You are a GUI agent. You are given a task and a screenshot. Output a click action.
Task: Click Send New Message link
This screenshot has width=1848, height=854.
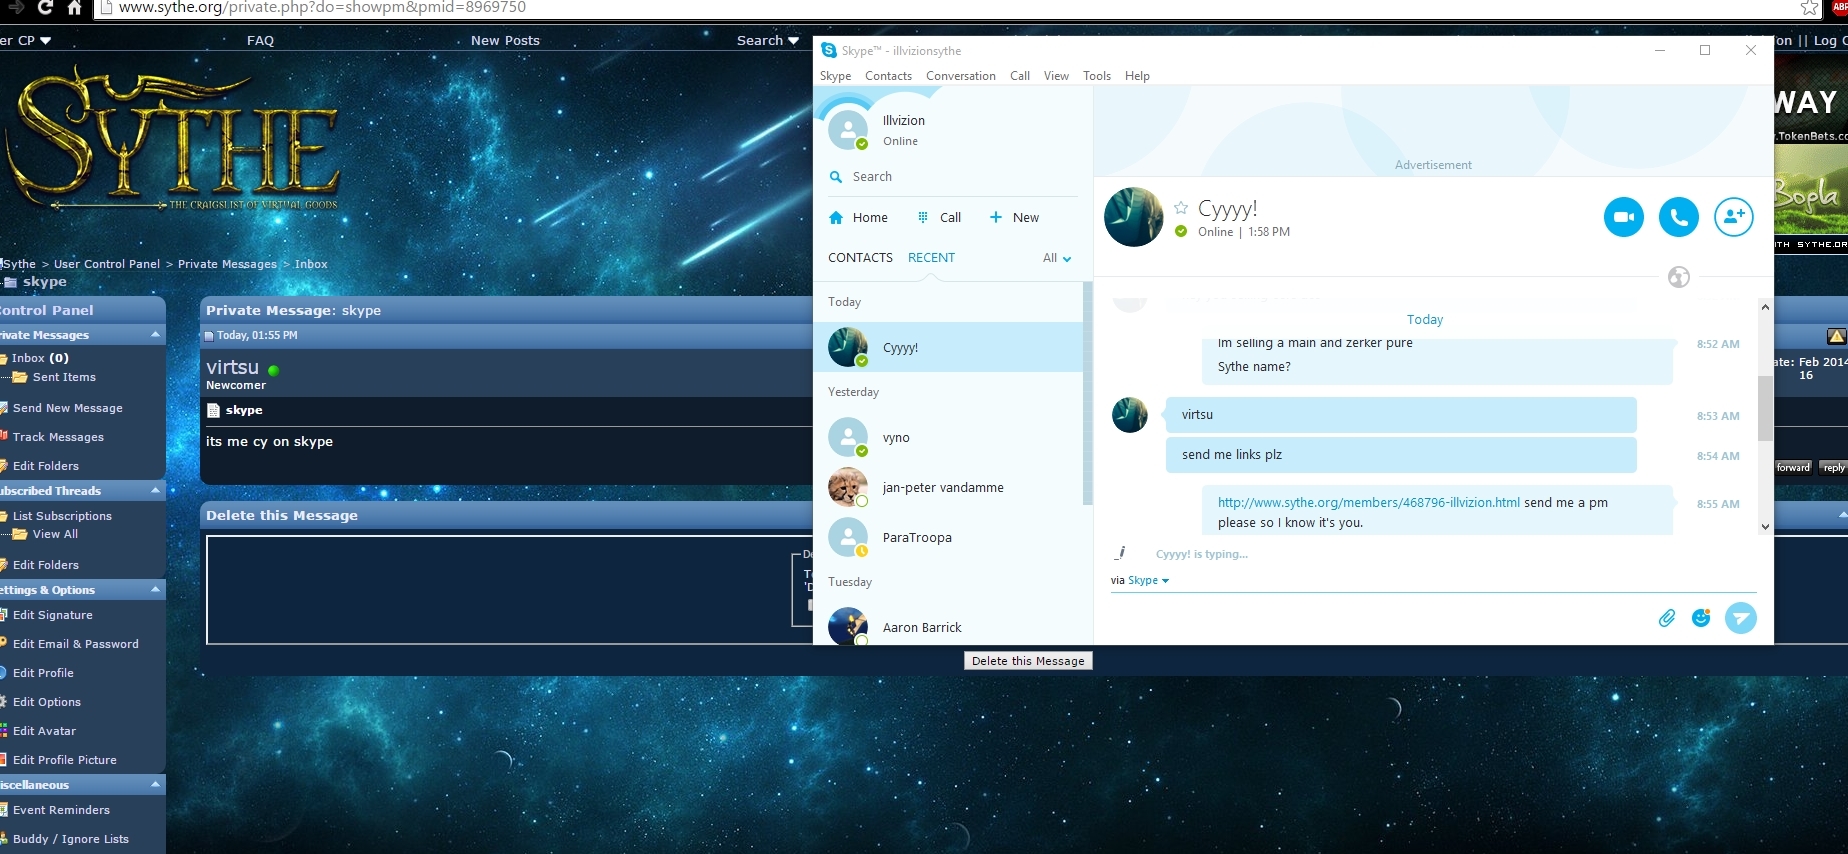(x=68, y=408)
